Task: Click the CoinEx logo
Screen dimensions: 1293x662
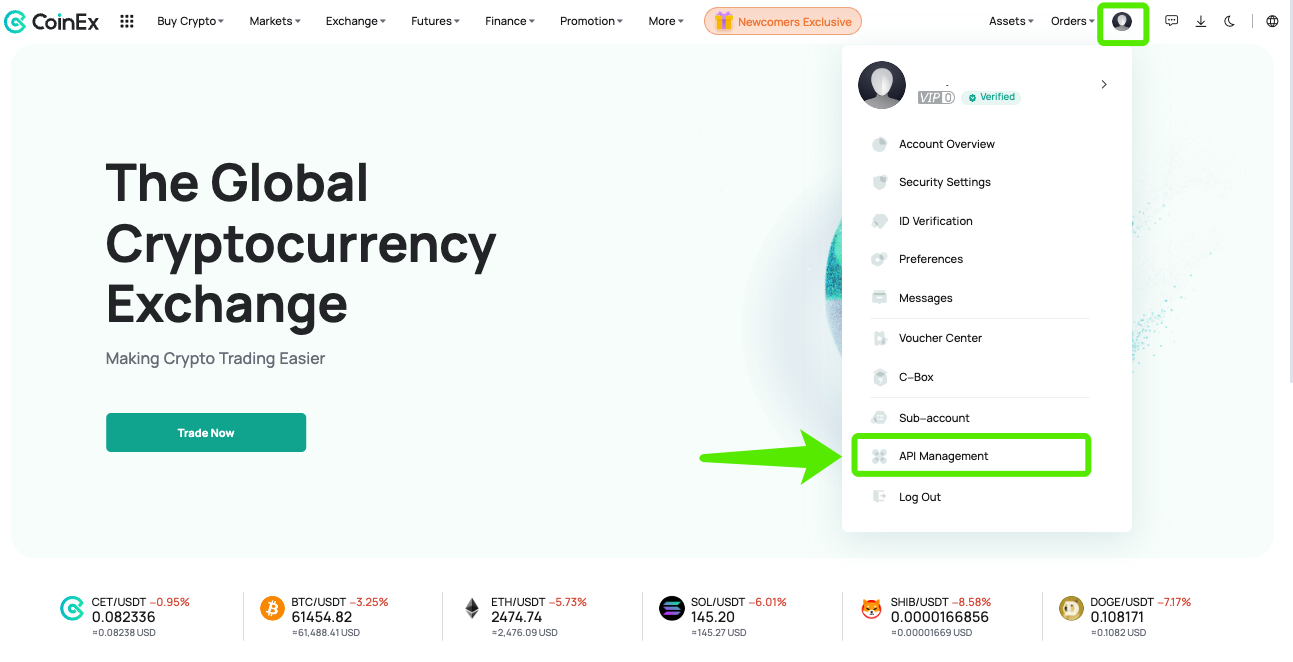Action: (x=52, y=21)
